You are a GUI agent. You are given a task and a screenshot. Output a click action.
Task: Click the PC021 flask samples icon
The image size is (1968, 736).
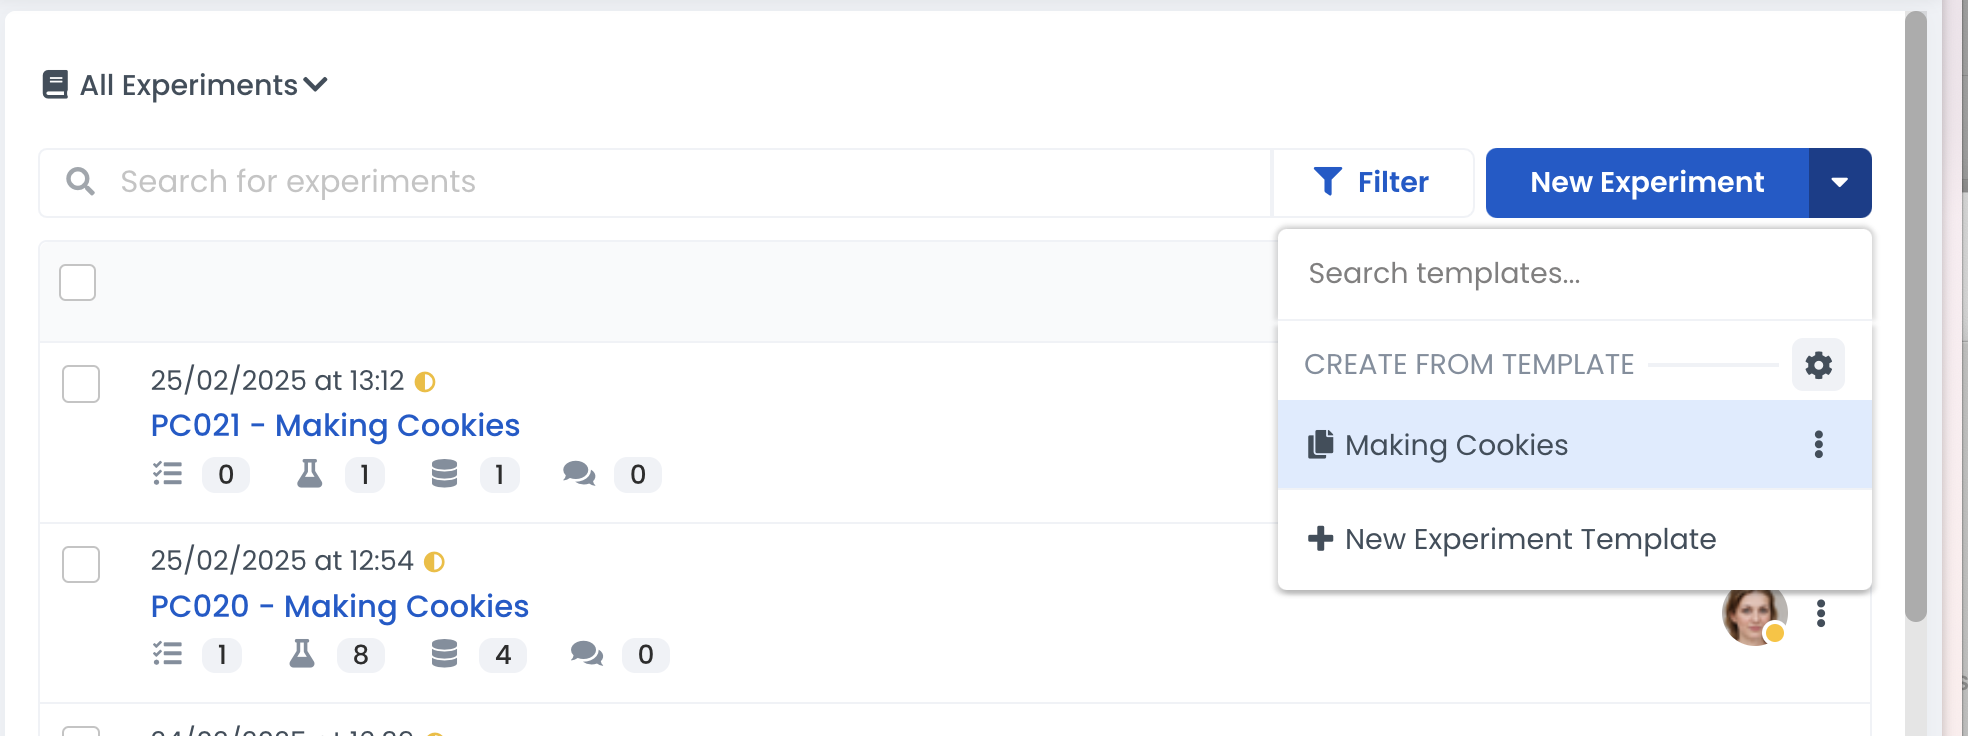310,474
